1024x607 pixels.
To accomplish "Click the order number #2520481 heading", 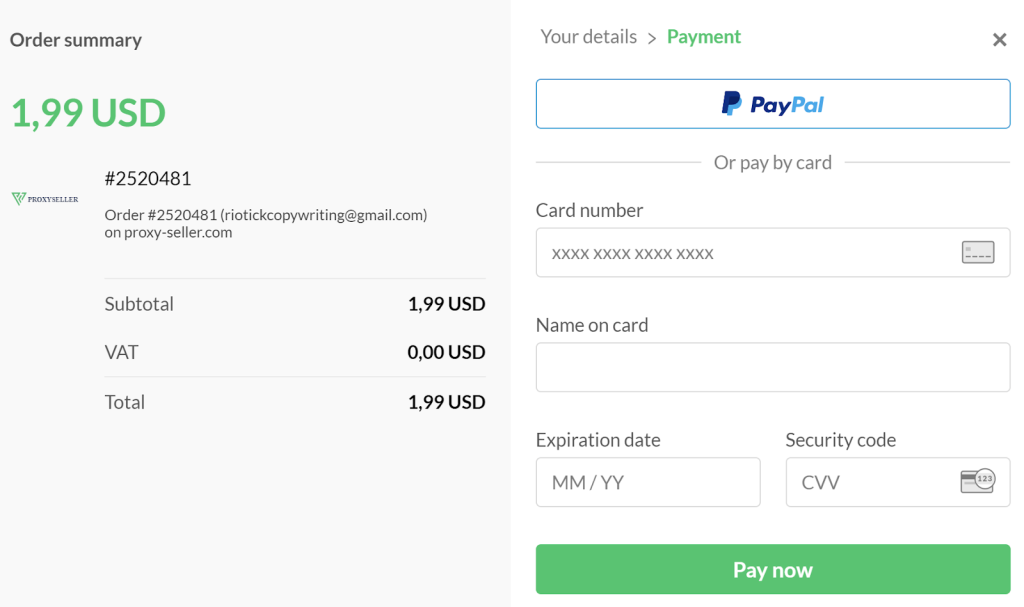I will [x=148, y=178].
